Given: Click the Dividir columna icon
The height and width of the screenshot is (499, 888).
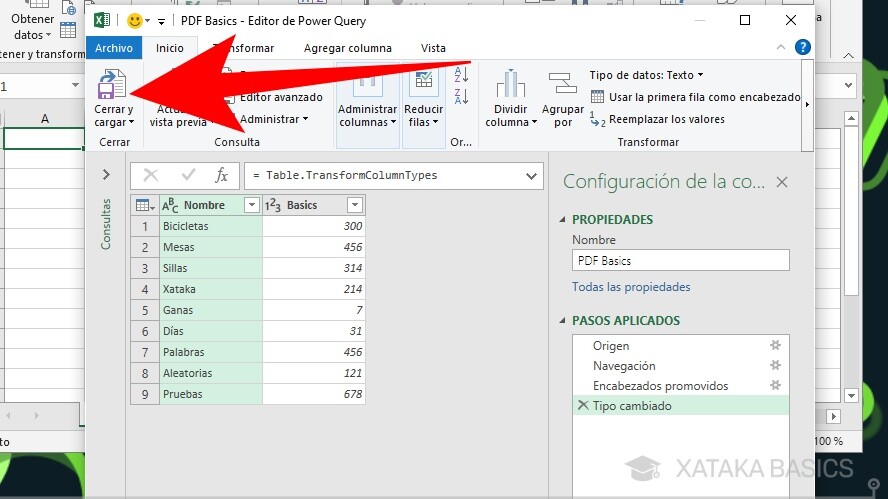Looking at the screenshot, I should coord(510,83).
